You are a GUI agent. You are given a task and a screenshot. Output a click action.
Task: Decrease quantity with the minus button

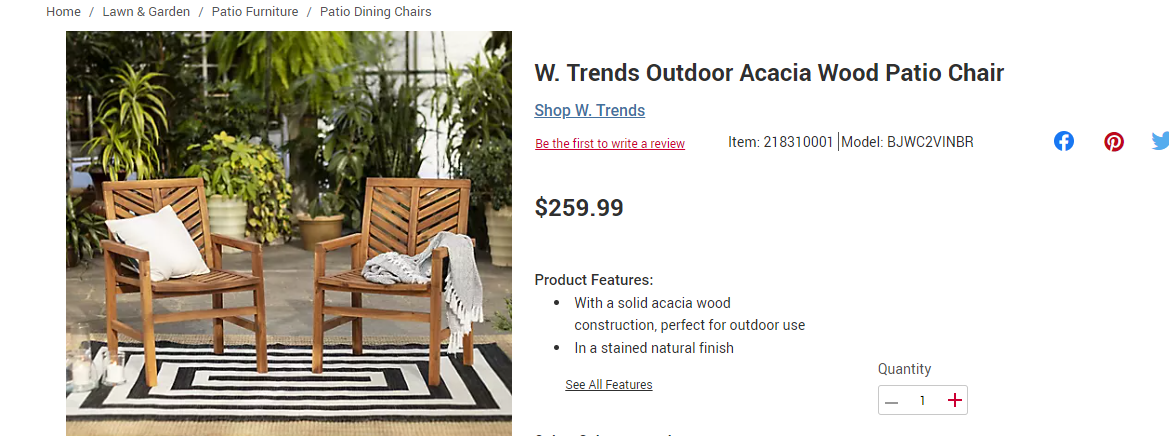click(892, 401)
